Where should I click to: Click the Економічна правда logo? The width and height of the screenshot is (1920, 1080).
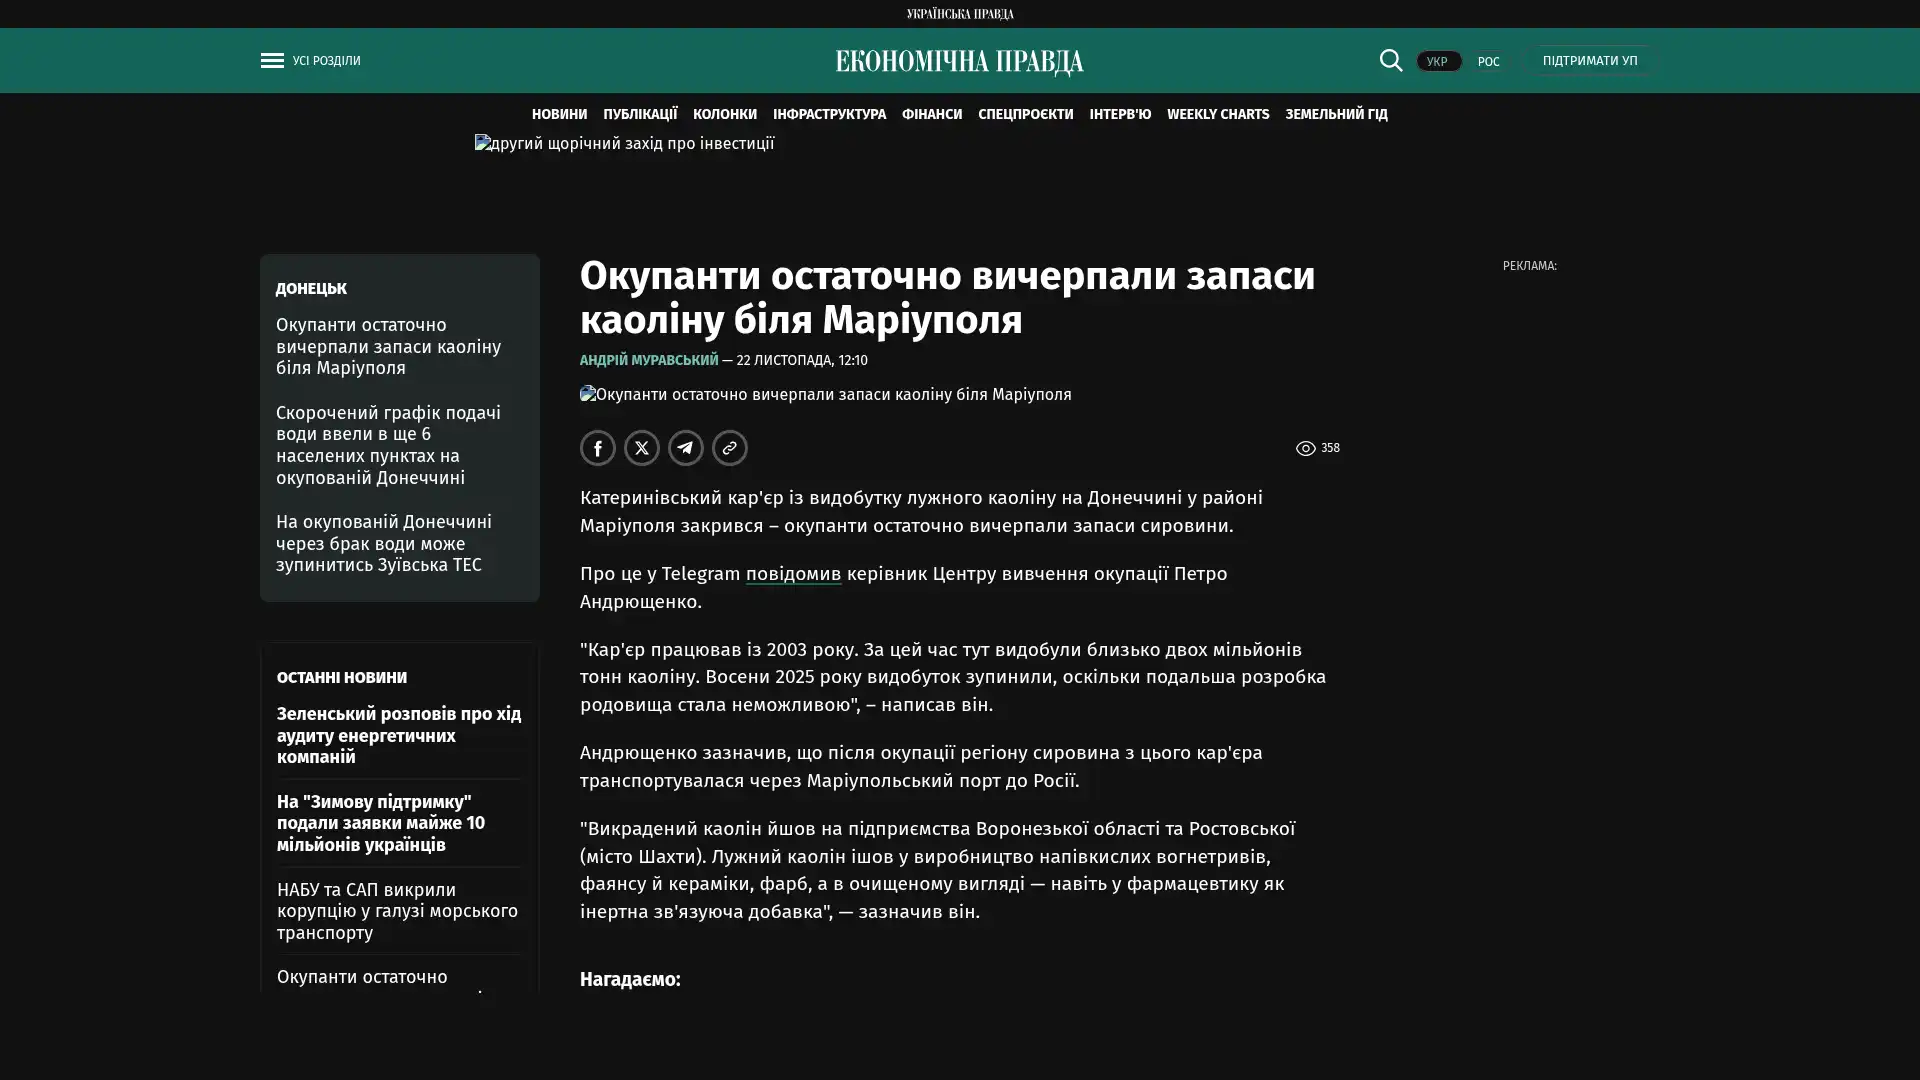click(959, 62)
